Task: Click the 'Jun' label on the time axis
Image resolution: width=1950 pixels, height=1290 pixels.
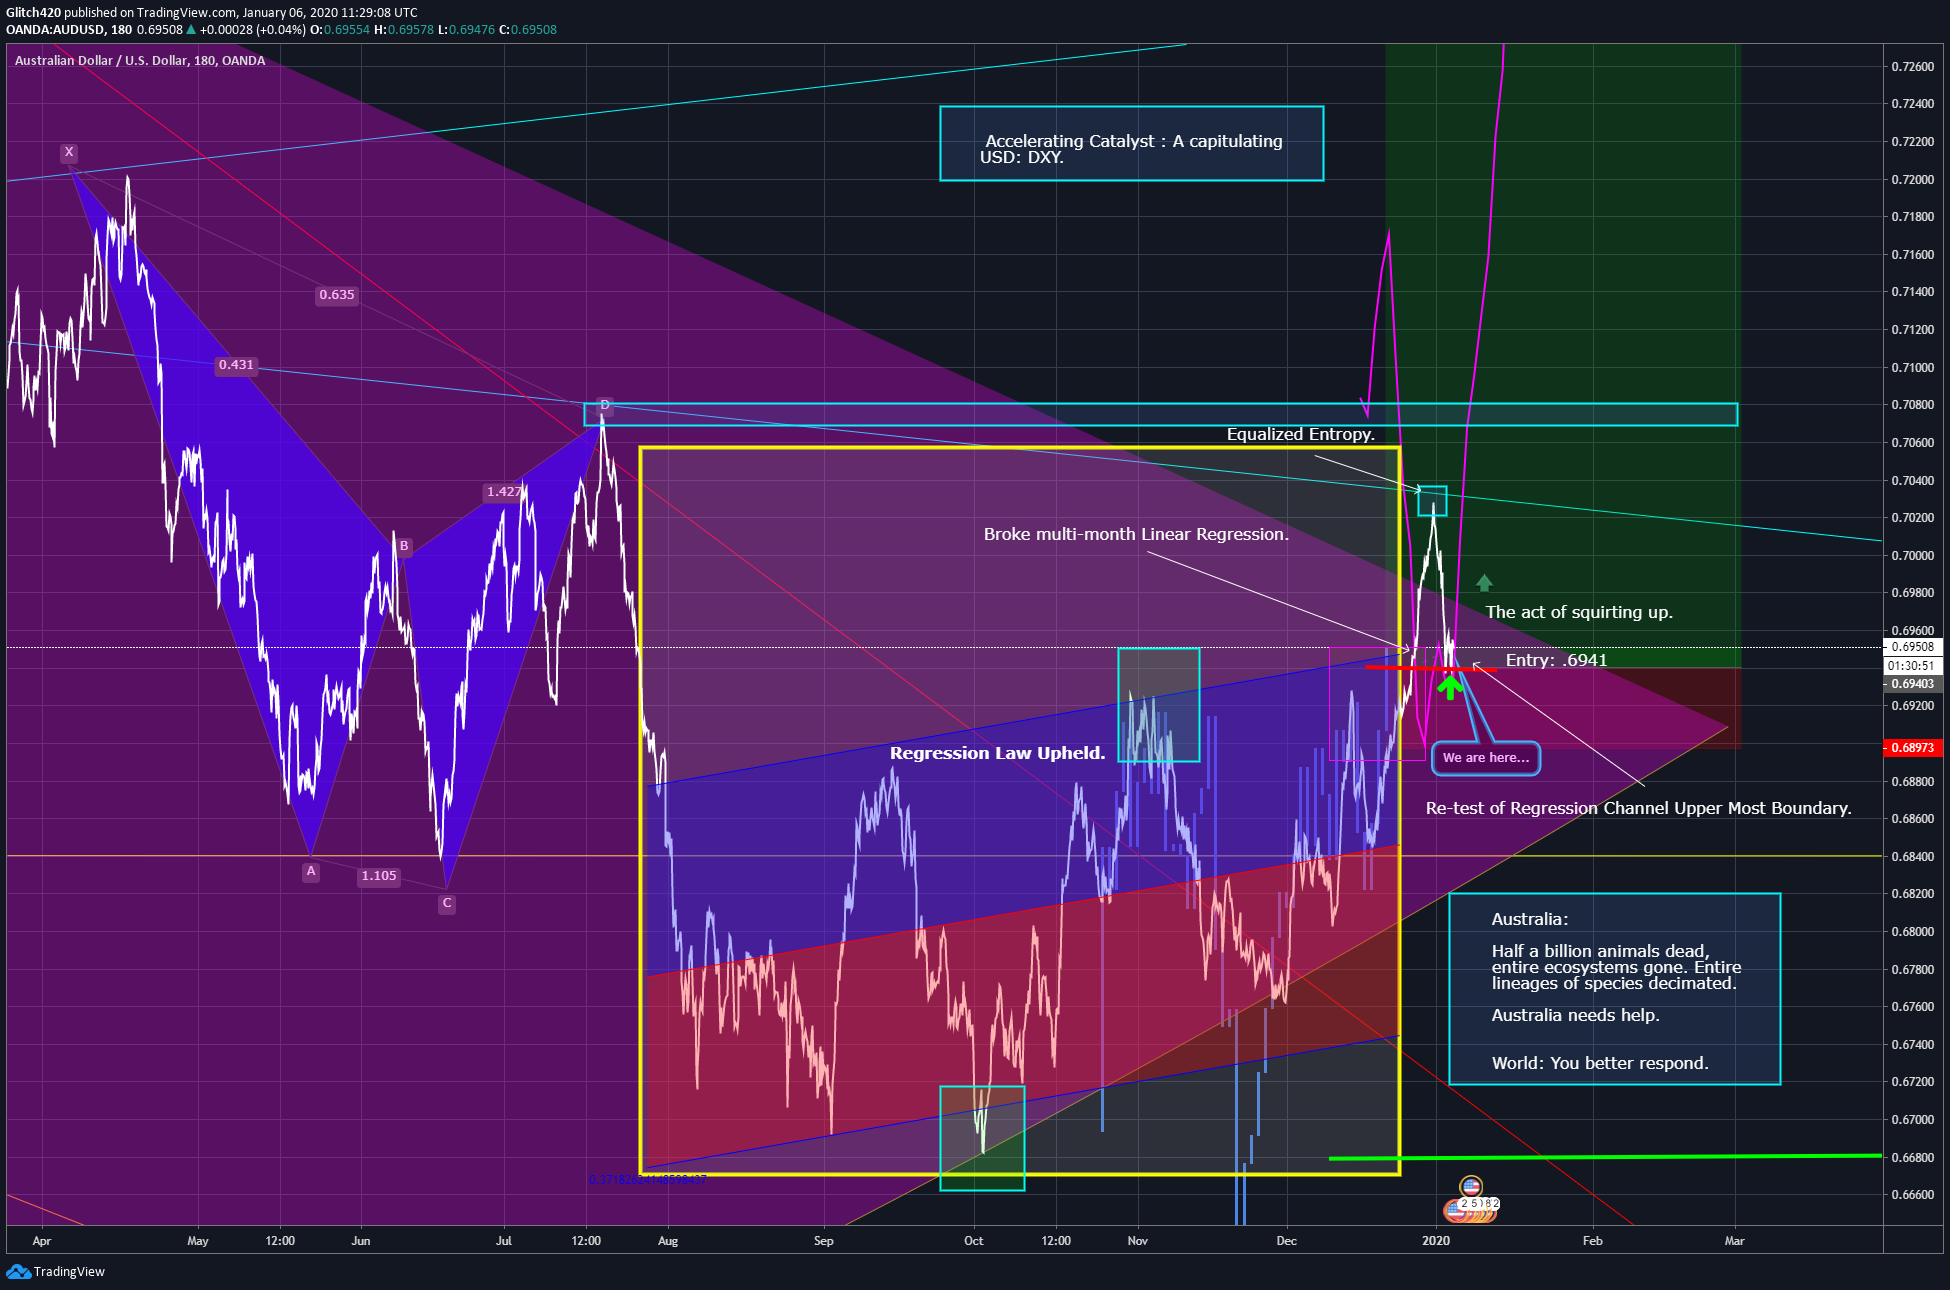Action: click(x=361, y=1241)
